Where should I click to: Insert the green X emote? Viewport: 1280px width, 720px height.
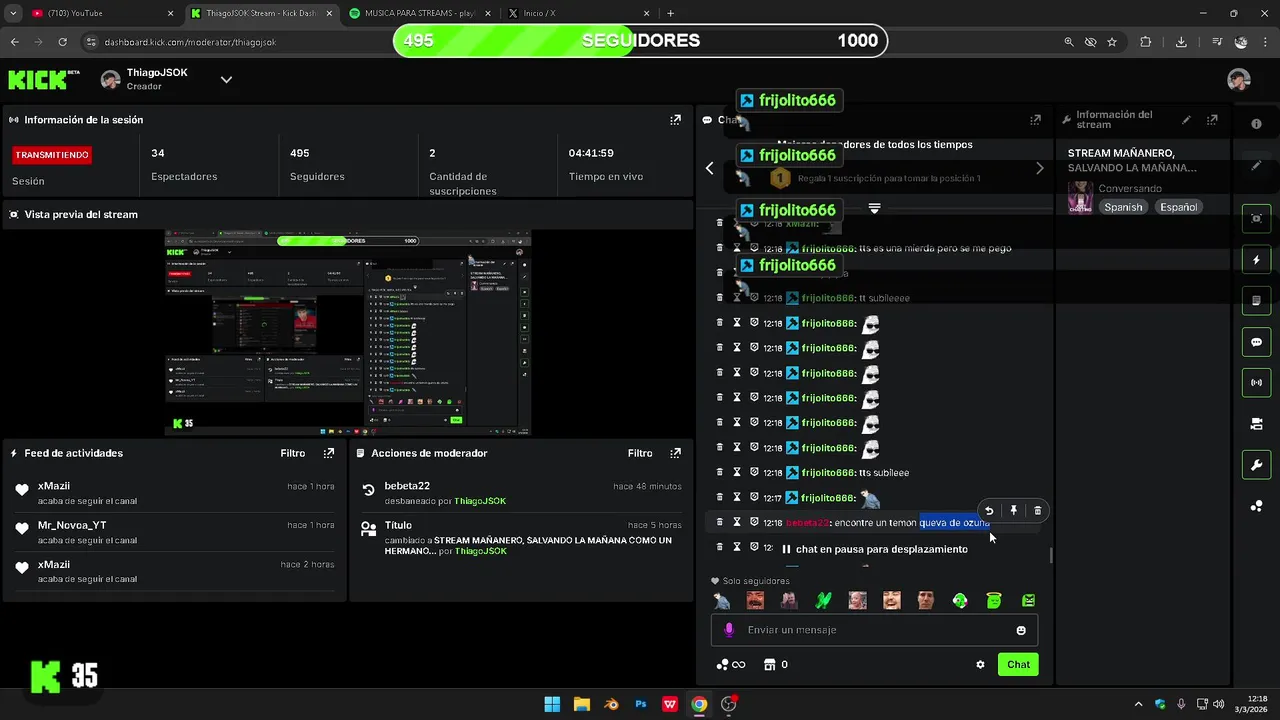pyautogui.click(x=824, y=600)
